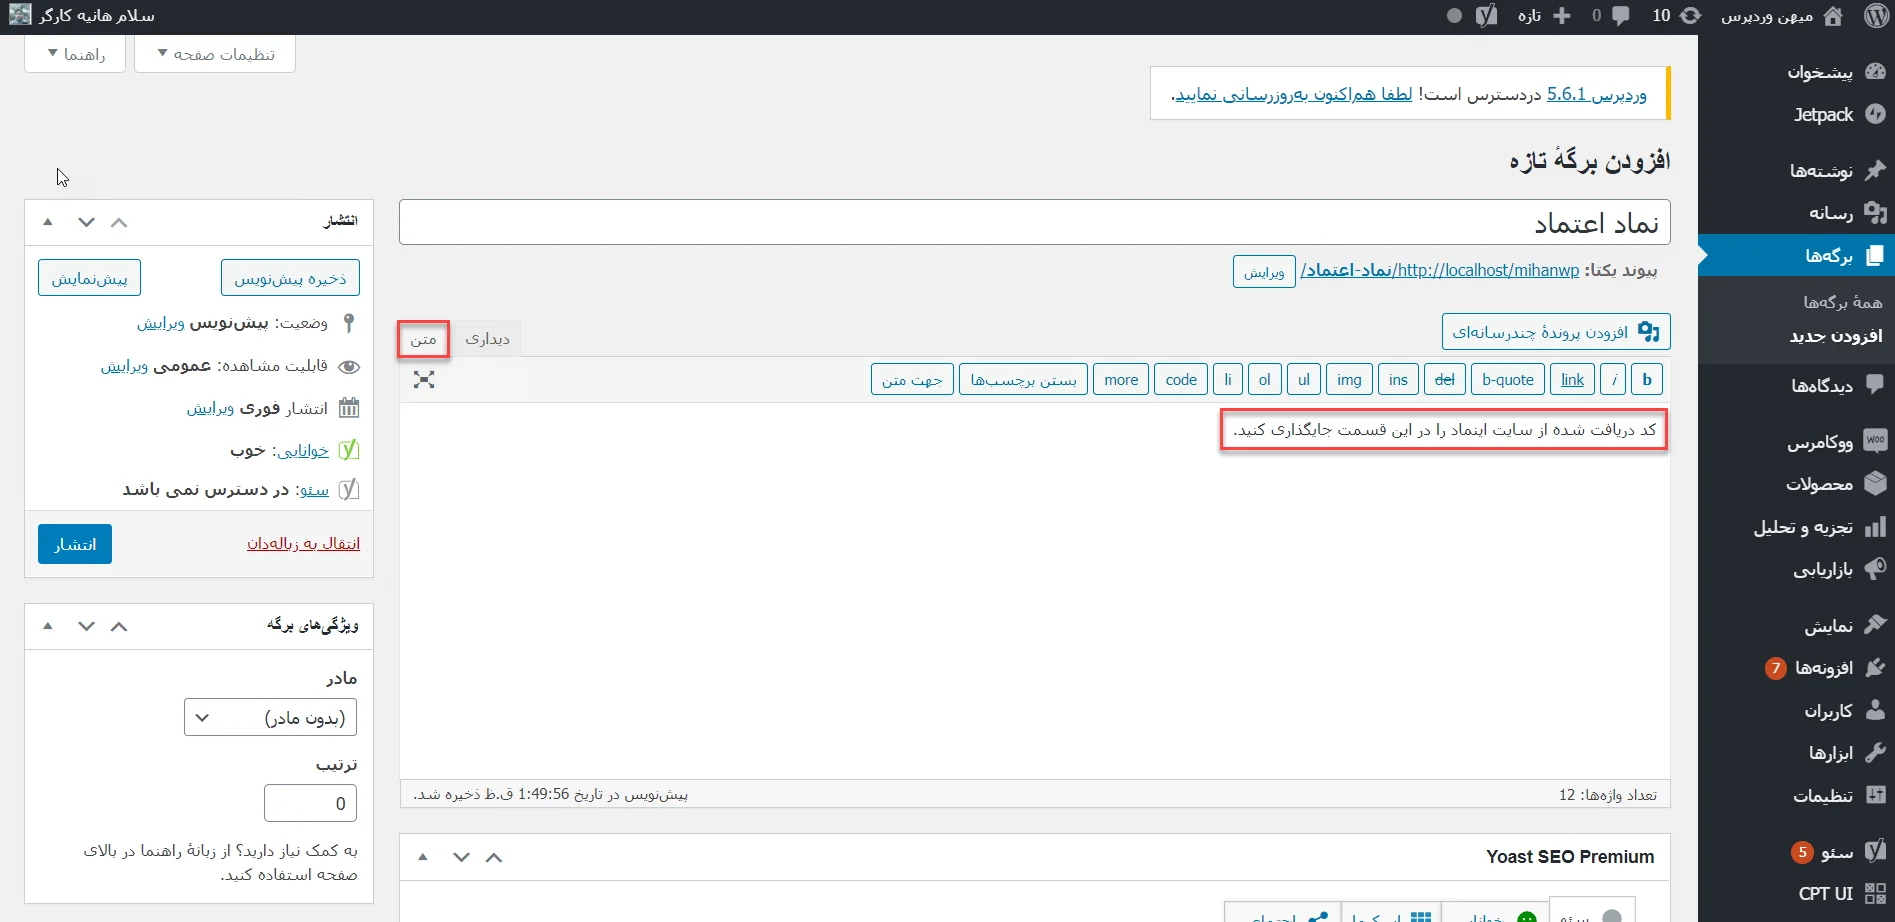
Task: Toggle Yoast SEO Premium panel collapse arrow
Action: tap(423, 857)
